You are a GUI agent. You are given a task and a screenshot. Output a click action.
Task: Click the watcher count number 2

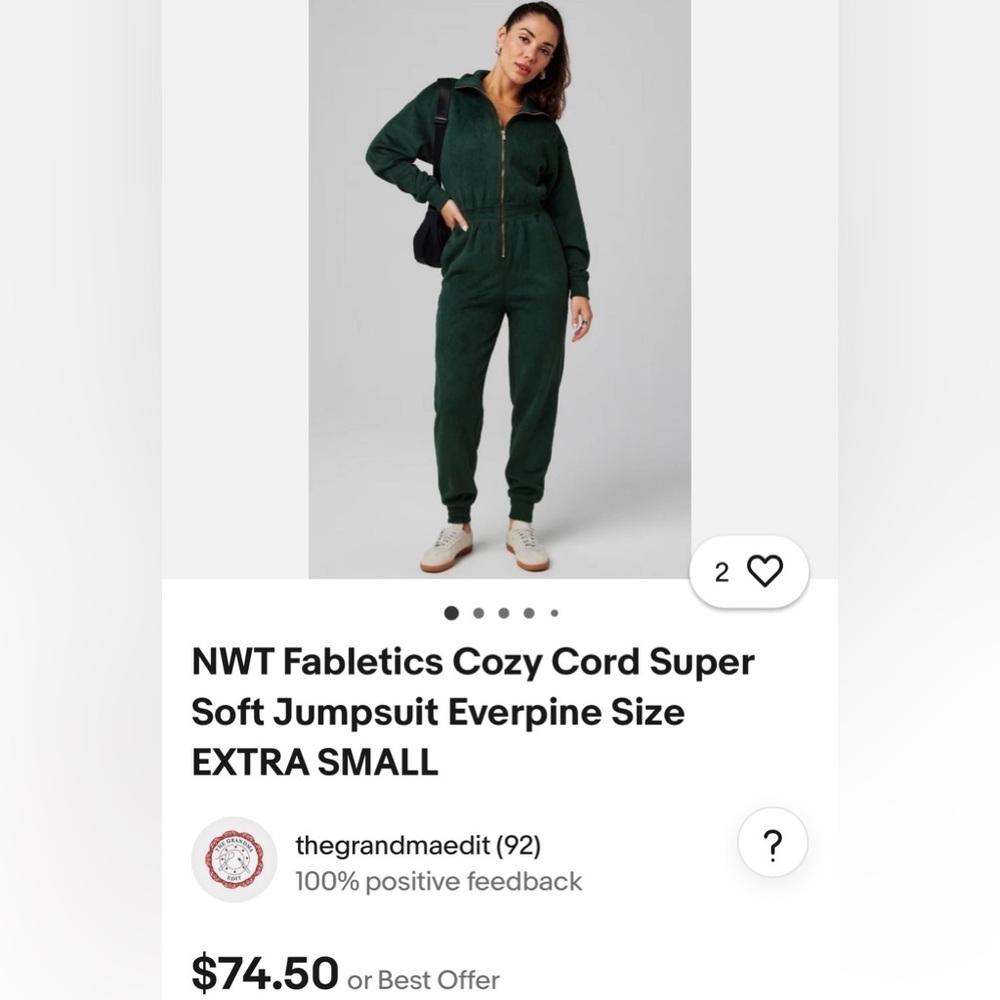tap(719, 570)
